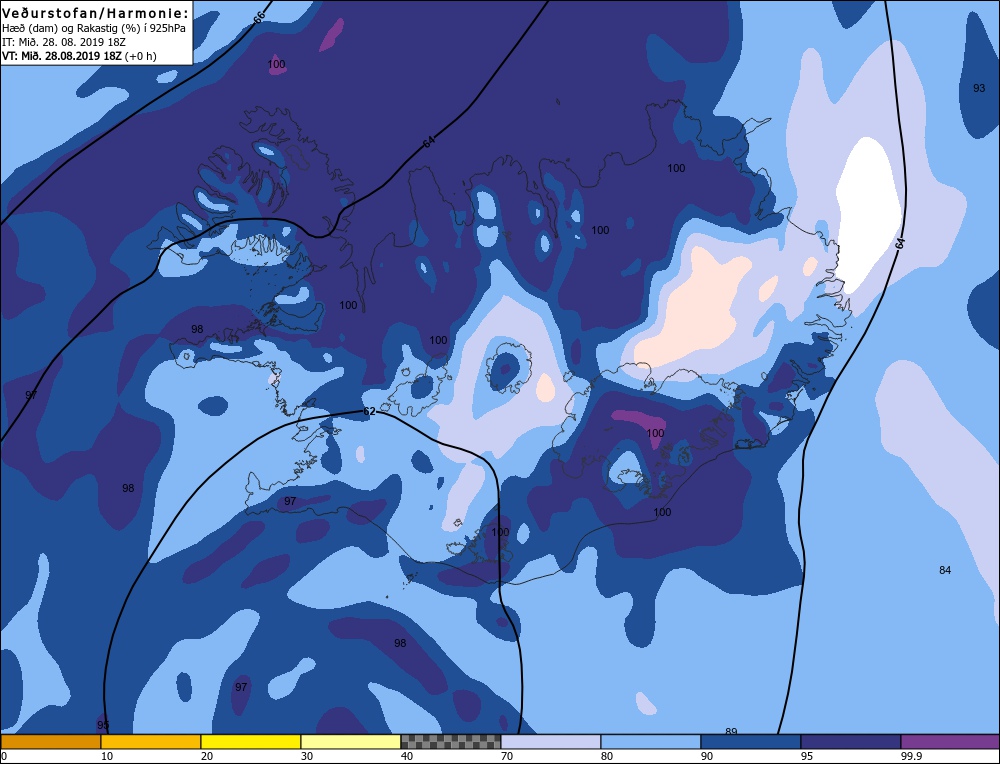1000x764 pixels.
Task: Select the 20–30 yellow legend swatch
Action: (251, 742)
